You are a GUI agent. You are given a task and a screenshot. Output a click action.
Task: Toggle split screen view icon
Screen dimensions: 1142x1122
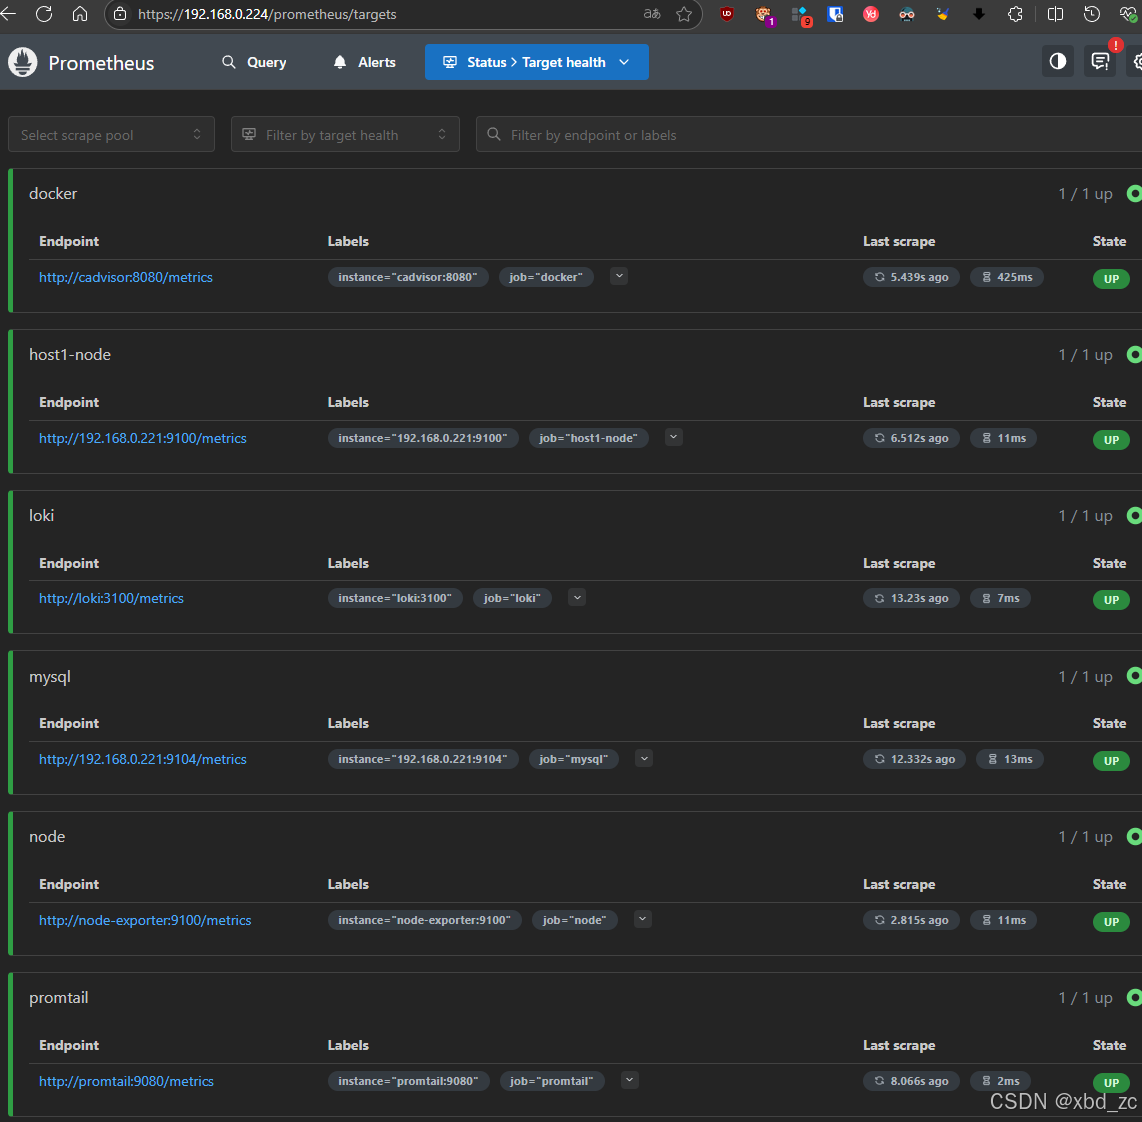click(x=1055, y=14)
